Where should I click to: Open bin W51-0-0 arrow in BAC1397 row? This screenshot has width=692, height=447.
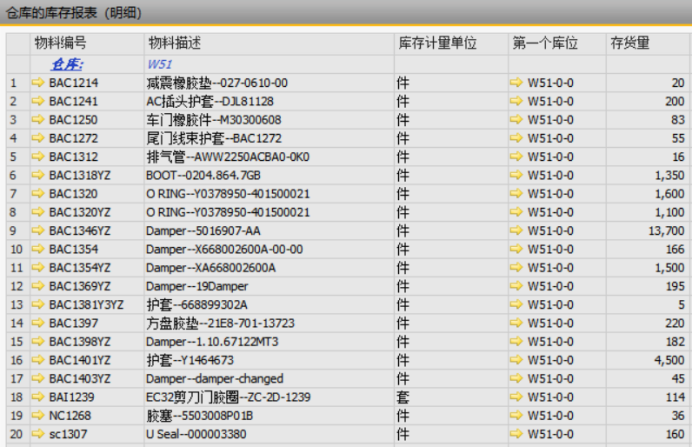517,323
